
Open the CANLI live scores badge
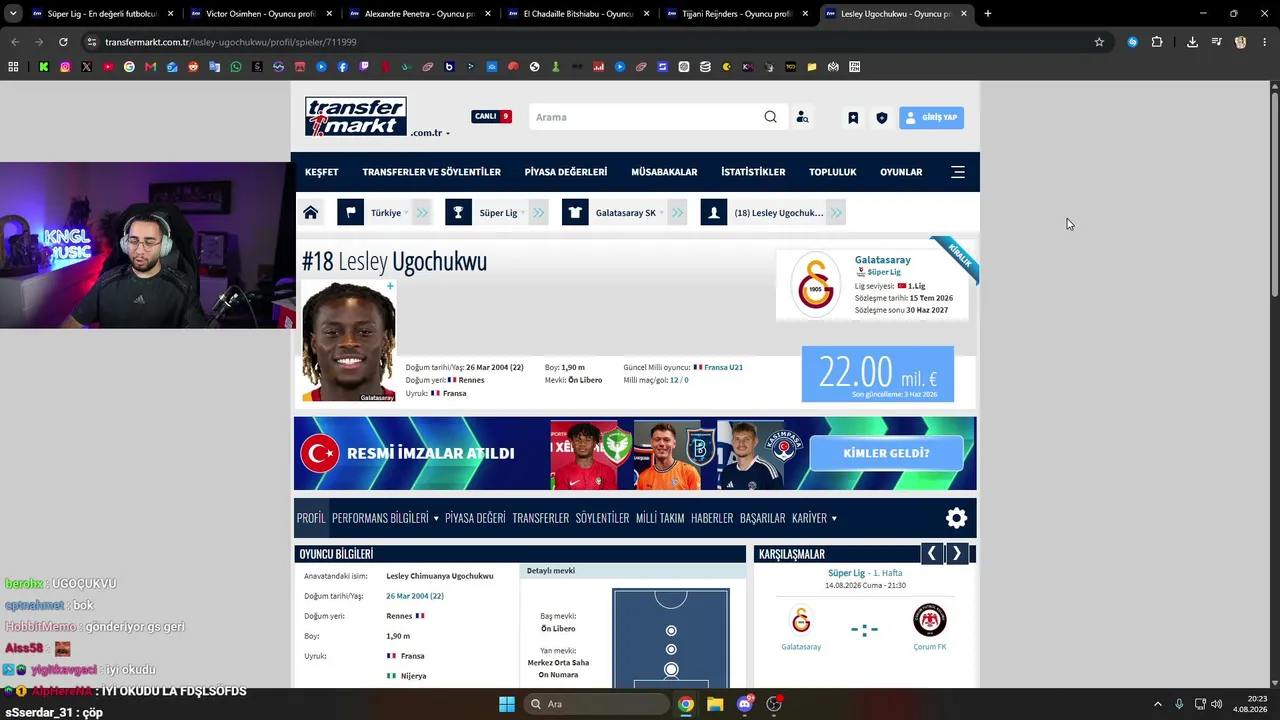(491, 117)
